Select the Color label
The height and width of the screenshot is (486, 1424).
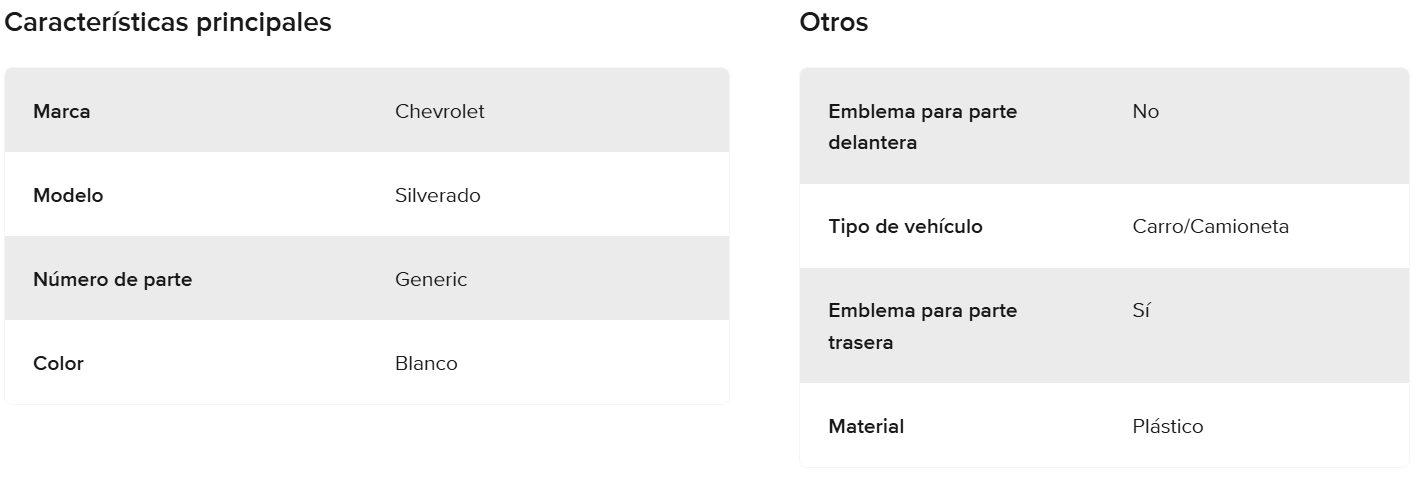(58, 363)
